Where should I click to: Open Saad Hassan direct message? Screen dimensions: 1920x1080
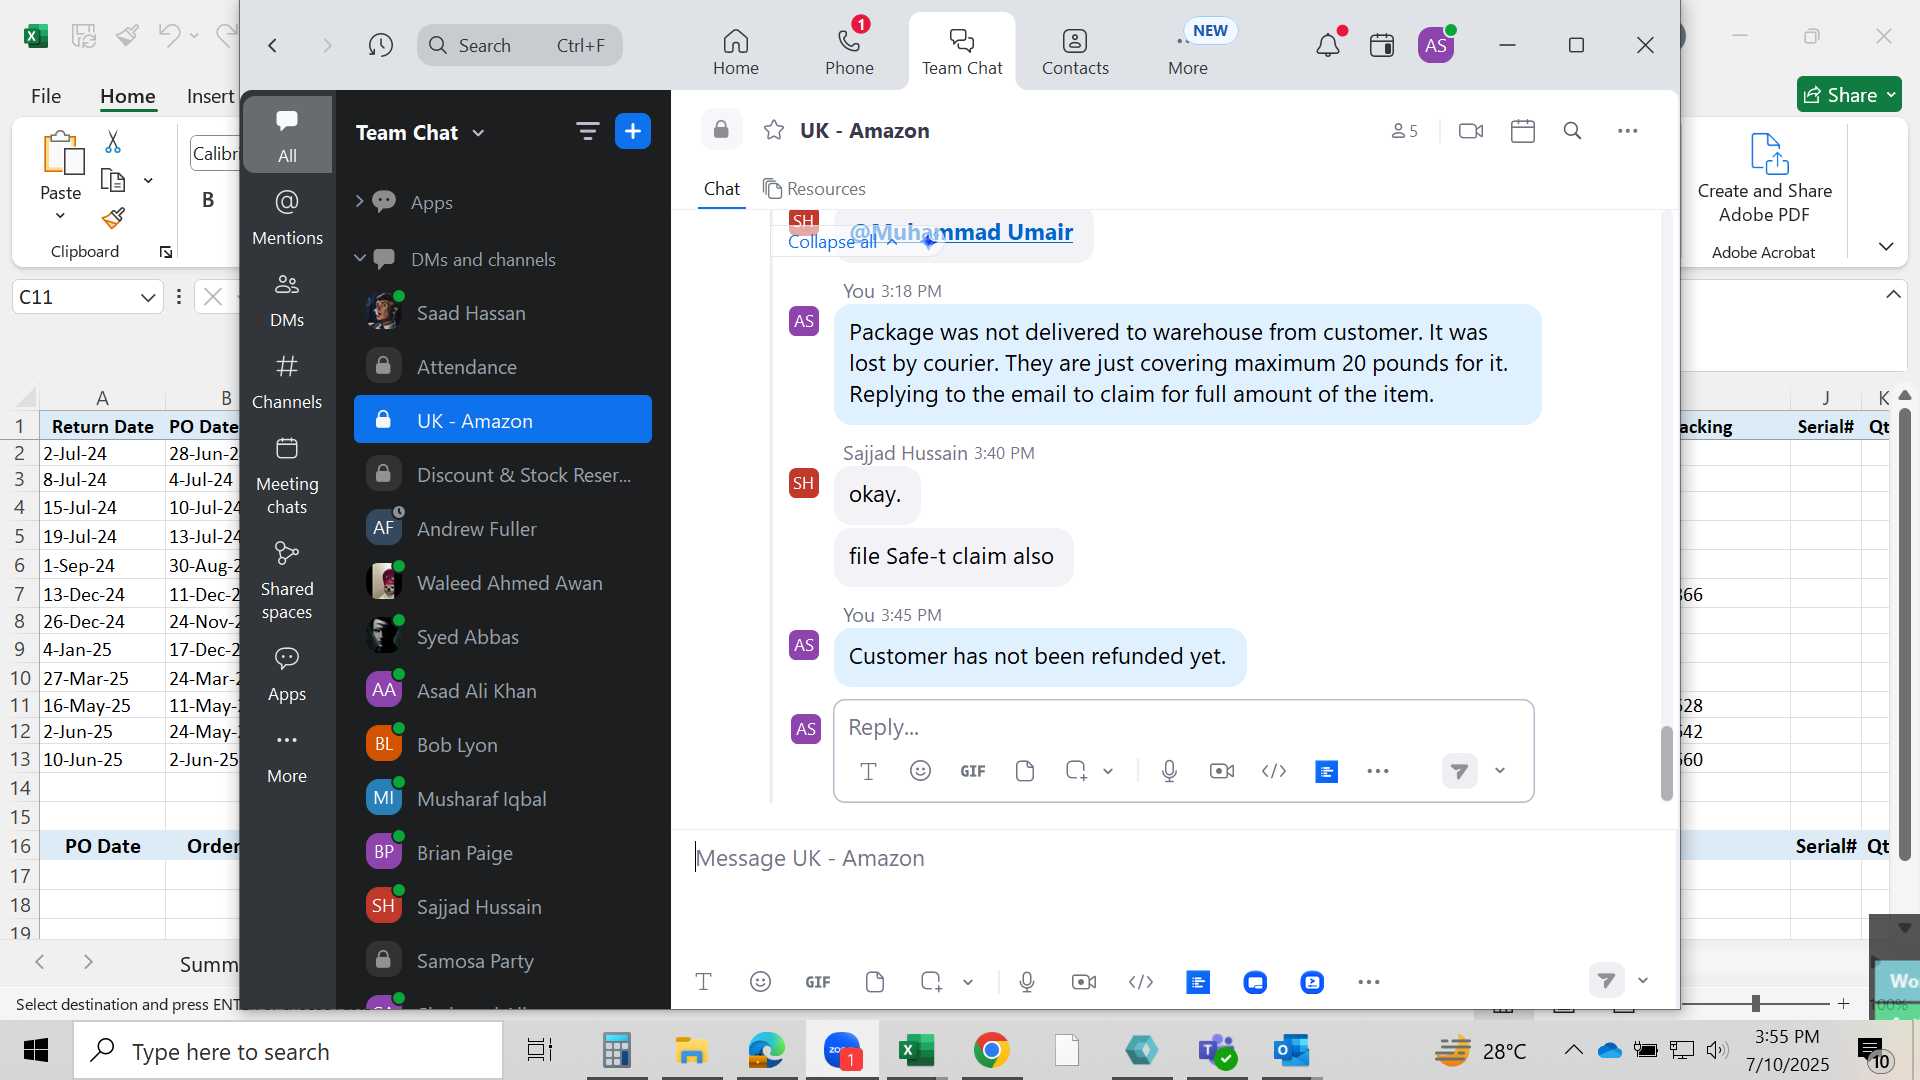503,313
